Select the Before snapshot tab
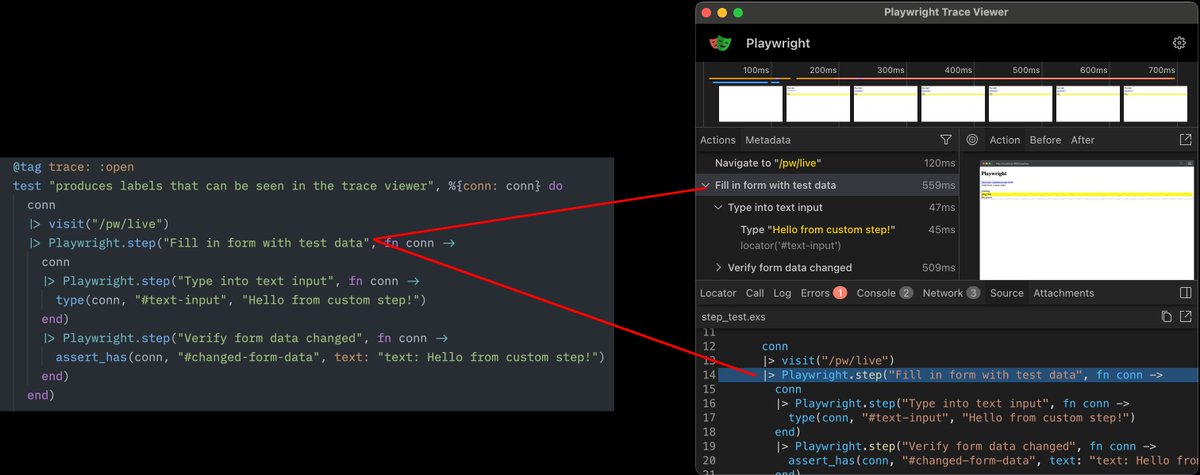 (1045, 140)
